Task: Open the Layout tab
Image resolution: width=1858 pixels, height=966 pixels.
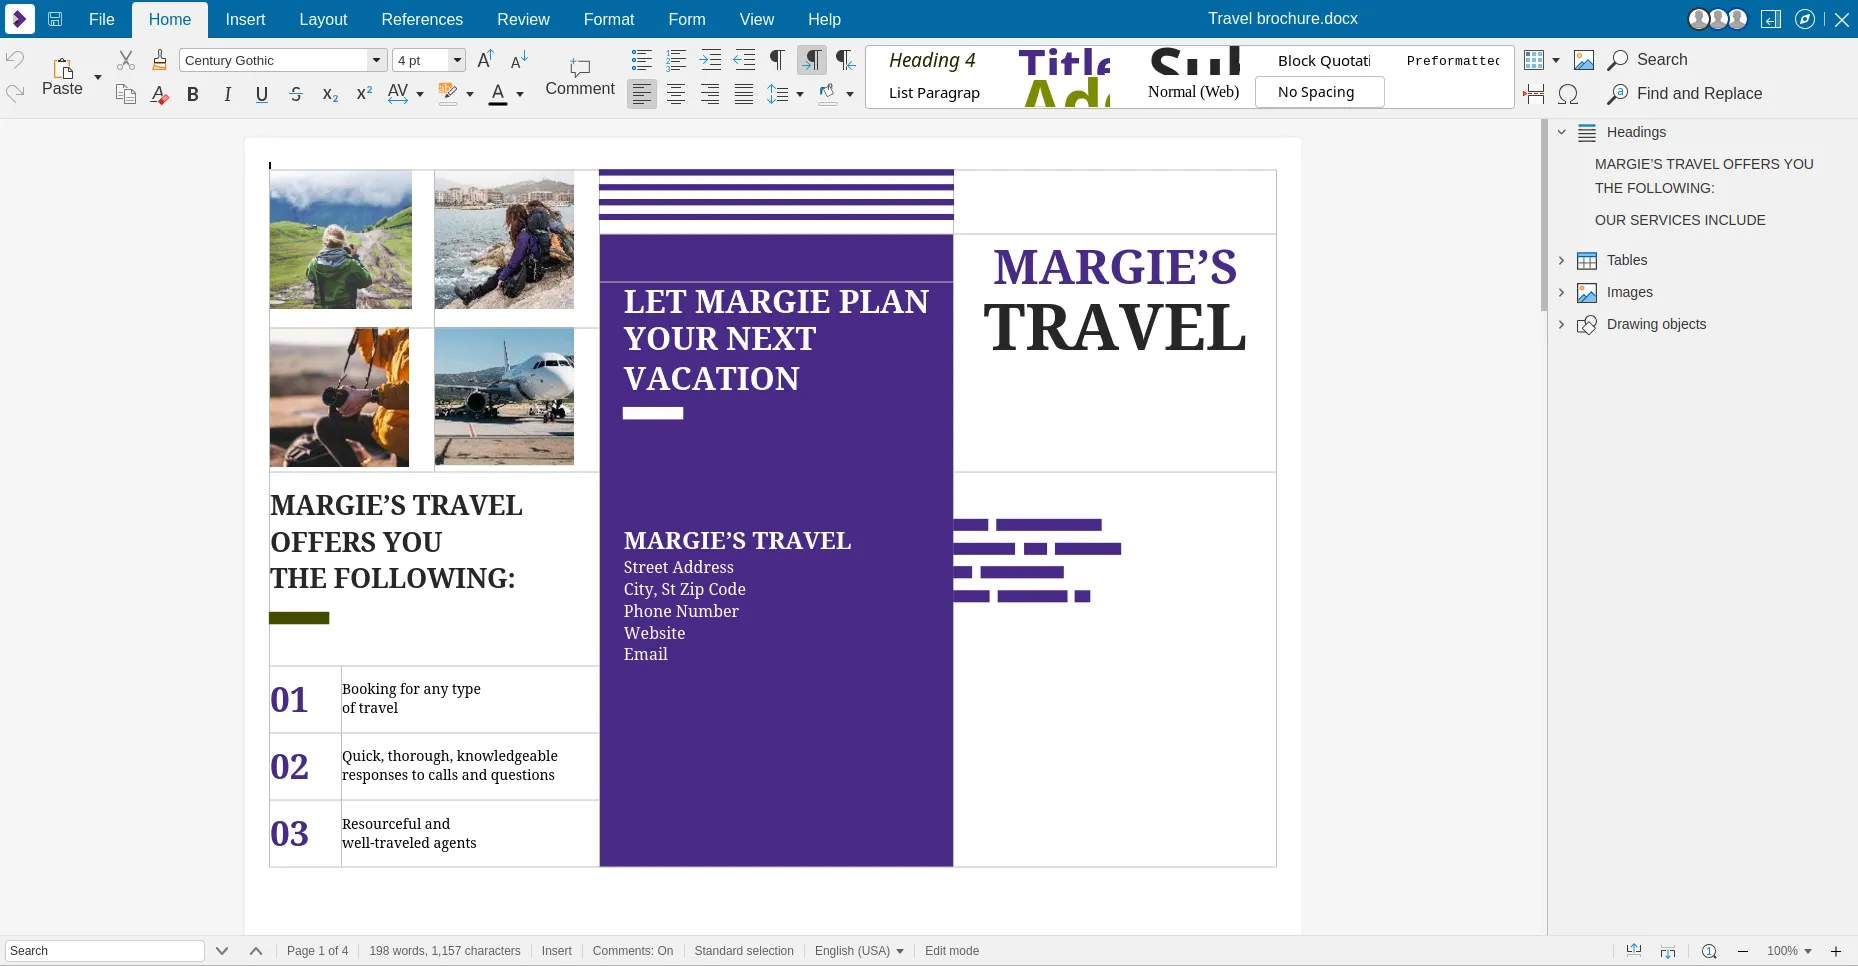Action: [x=323, y=19]
